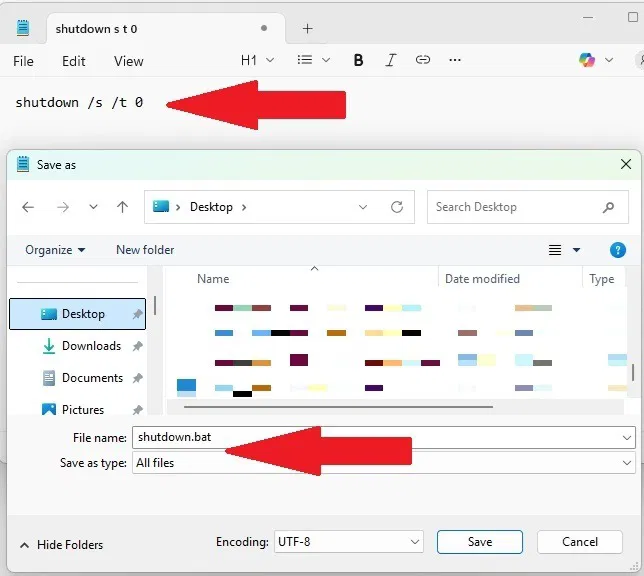Open recent locations dropdown chevron
Image resolution: width=644 pixels, height=576 pixels.
pos(94,207)
